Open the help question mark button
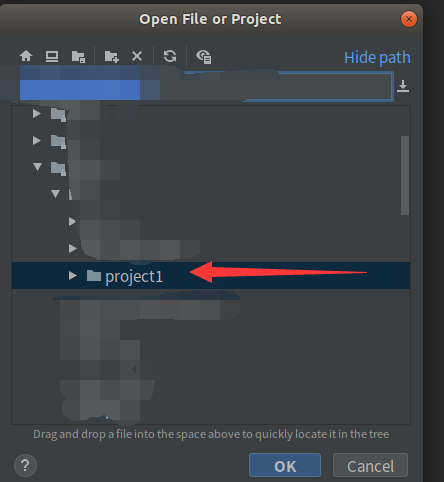The image size is (444, 482). click(25, 465)
